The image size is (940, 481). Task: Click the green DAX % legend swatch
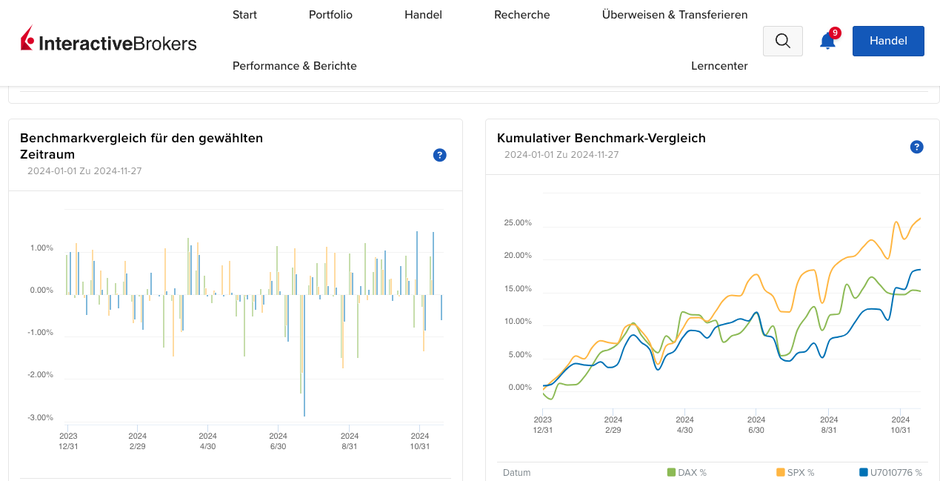pyautogui.click(x=671, y=473)
